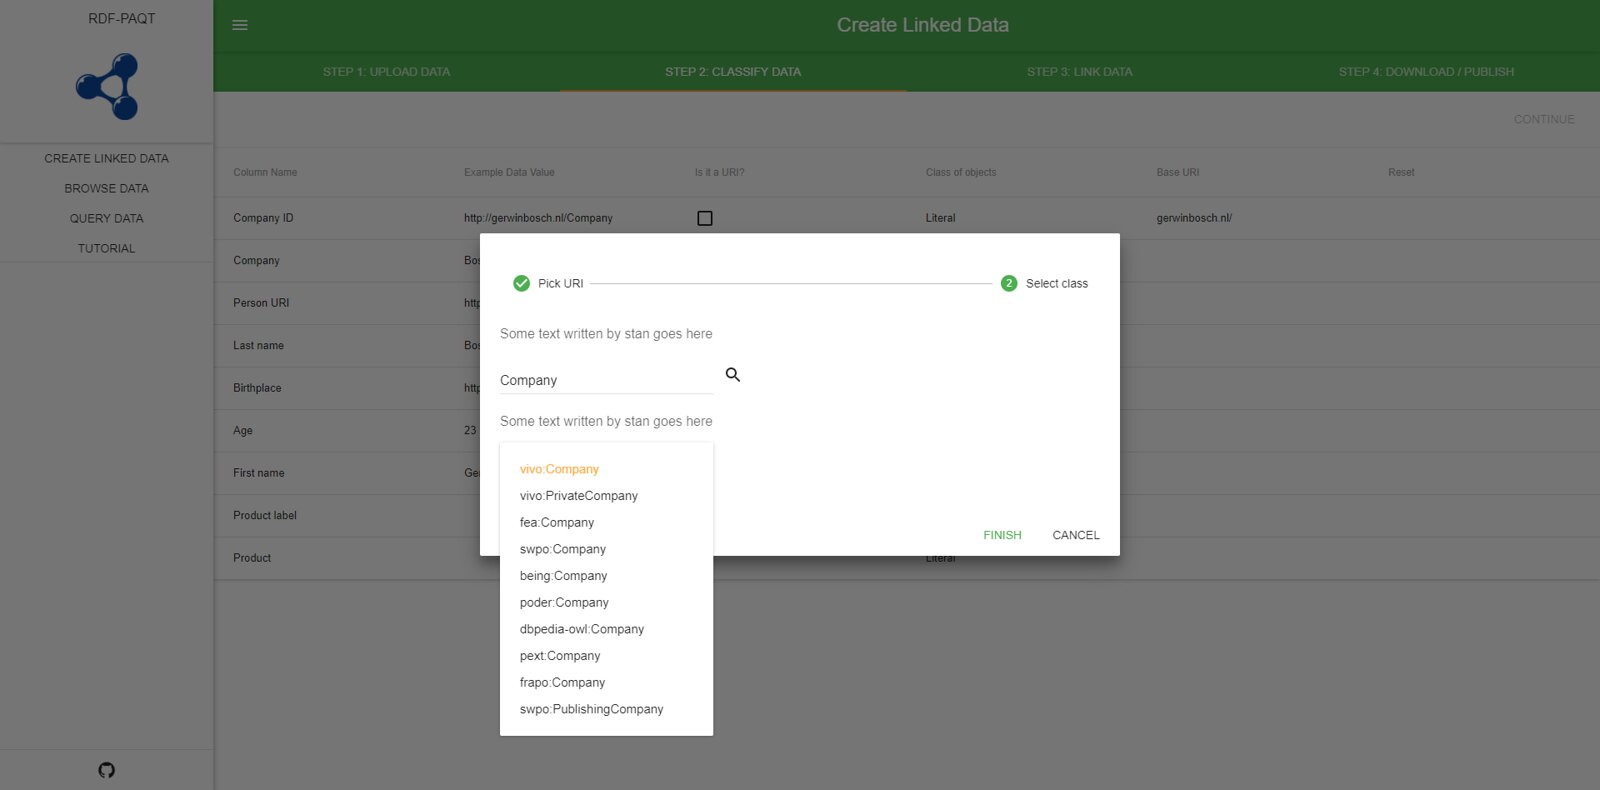
Task: Click the class search input containing Company
Action: coord(606,380)
